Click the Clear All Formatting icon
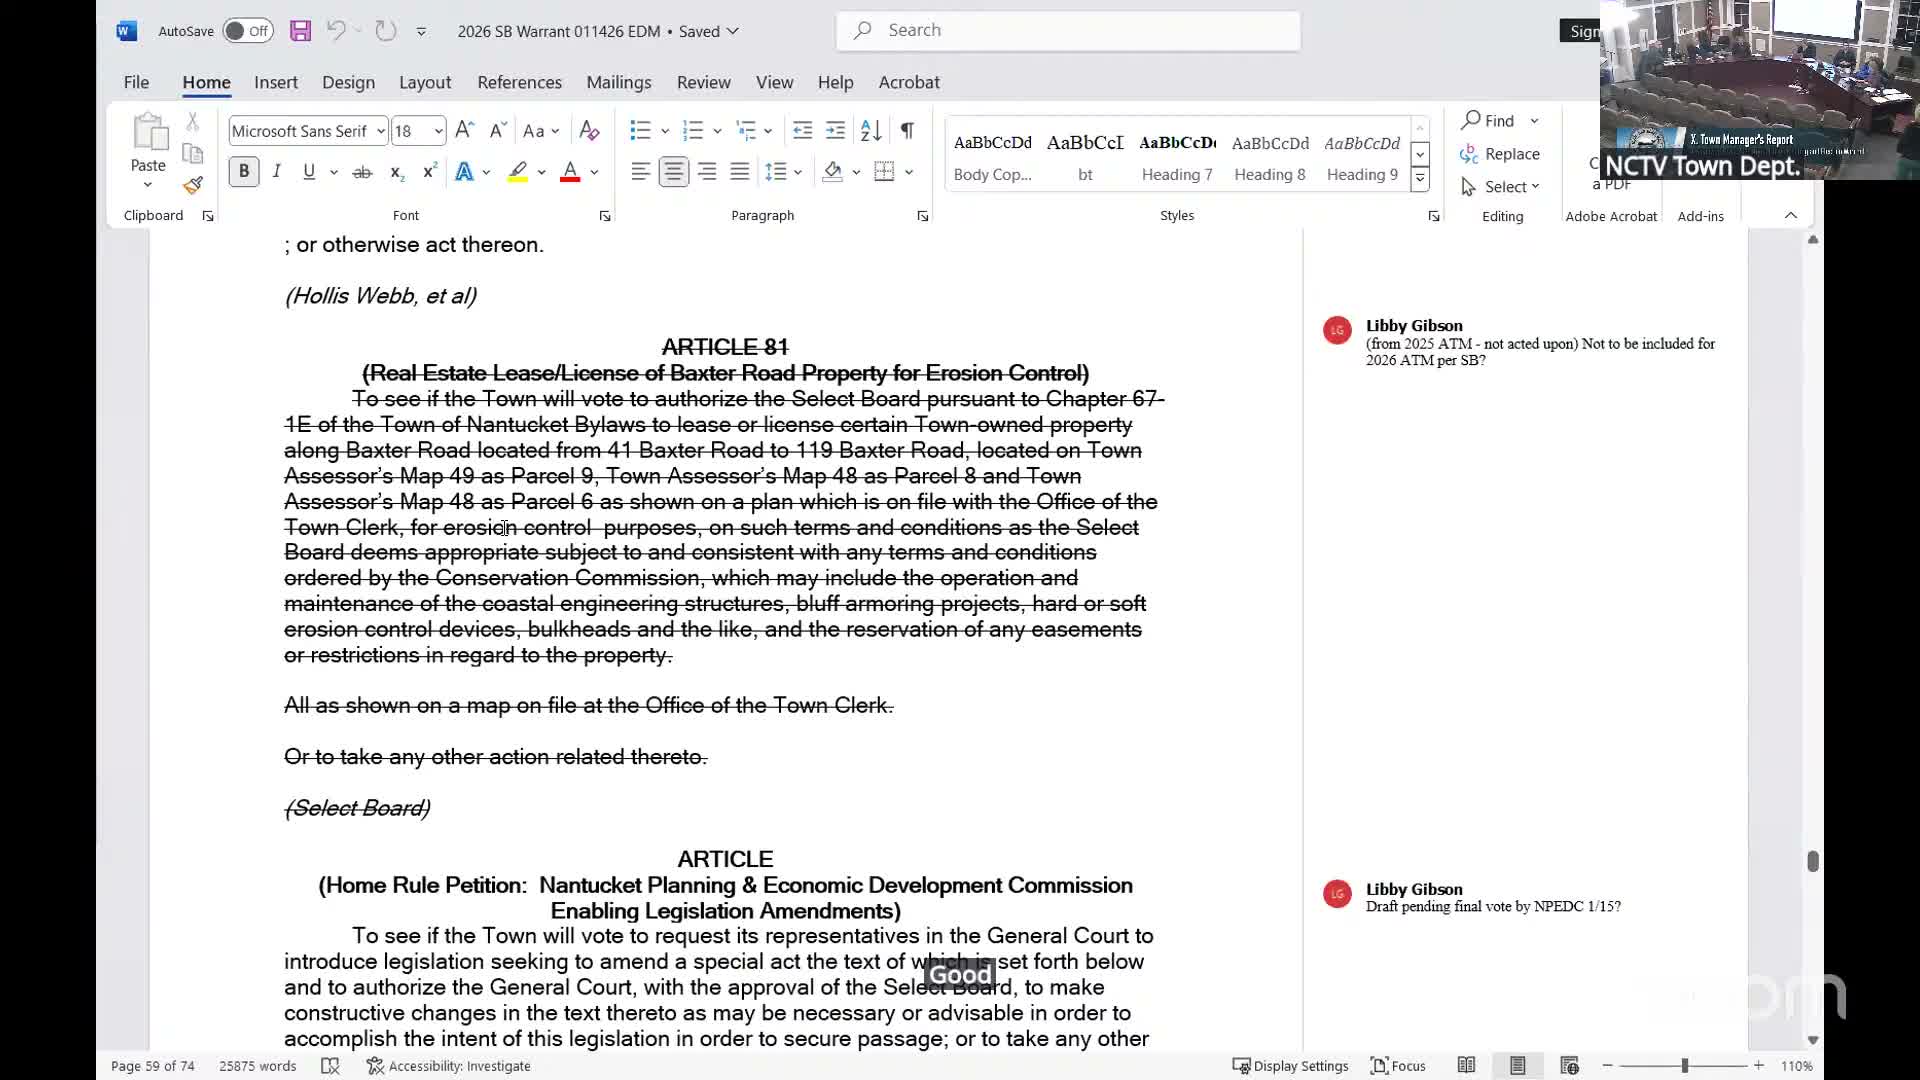The height and width of the screenshot is (1080, 1920). click(589, 130)
